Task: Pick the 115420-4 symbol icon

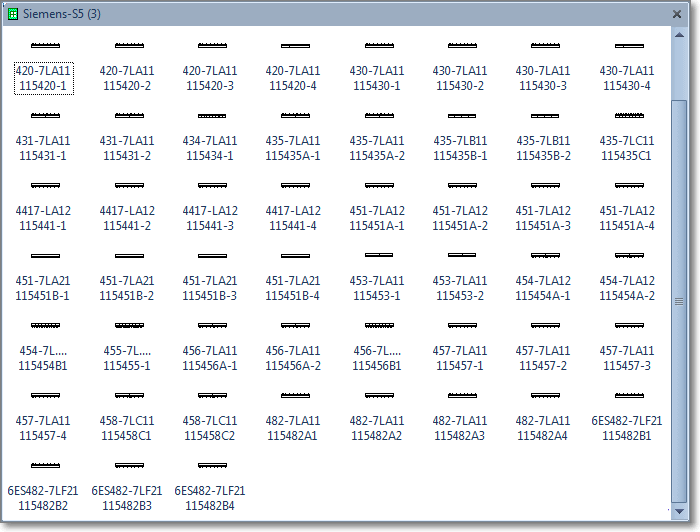Action: tap(295, 46)
